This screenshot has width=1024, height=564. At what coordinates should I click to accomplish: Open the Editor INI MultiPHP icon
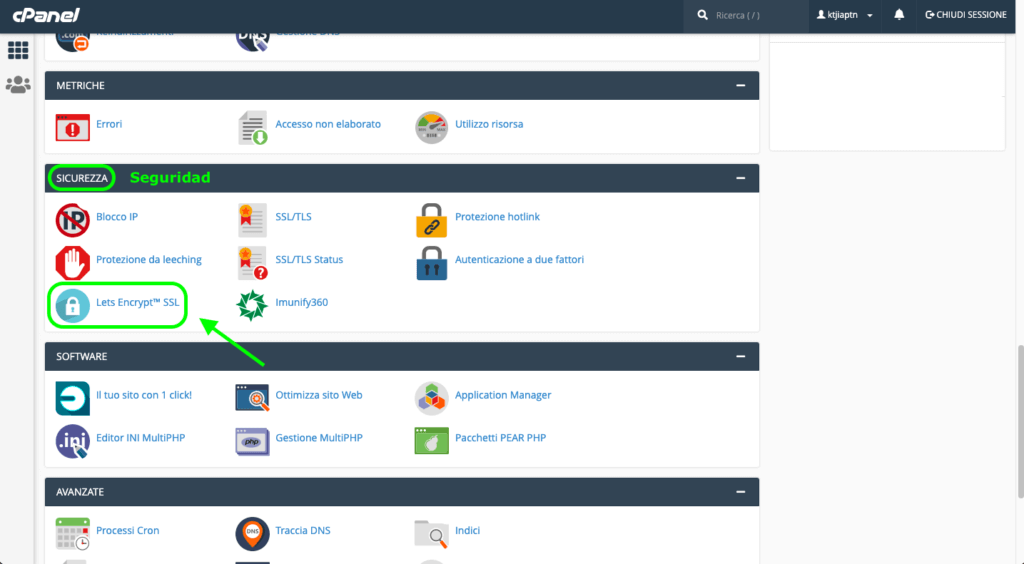click(72, 441)
